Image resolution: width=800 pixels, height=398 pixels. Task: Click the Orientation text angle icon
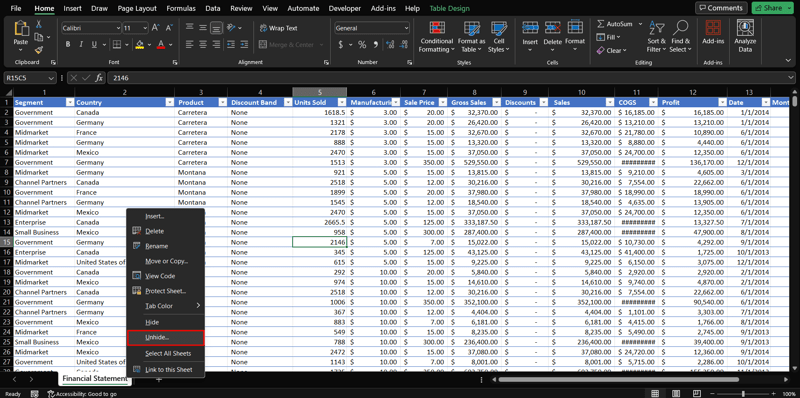231,28
